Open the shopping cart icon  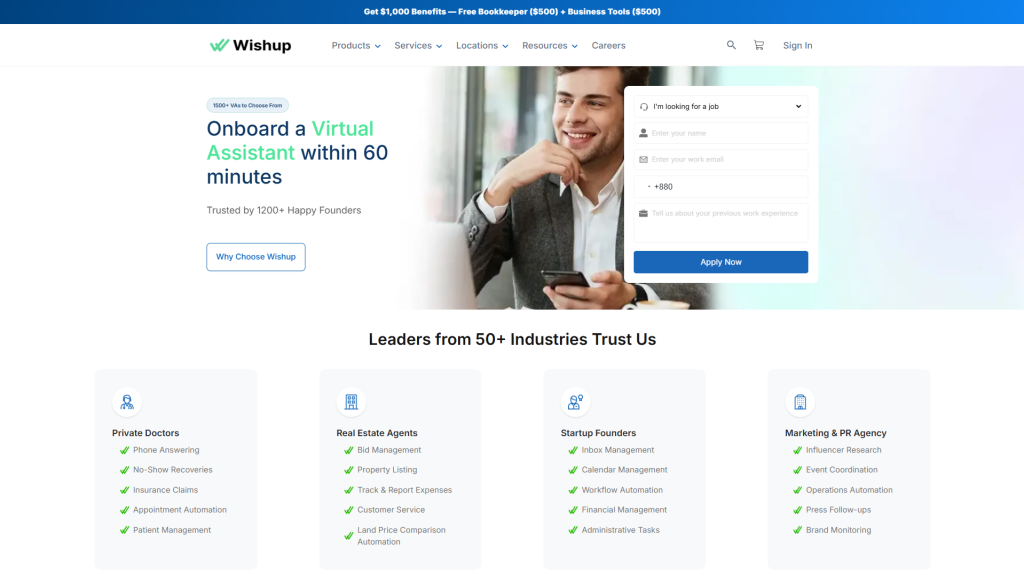coord(759,45)
